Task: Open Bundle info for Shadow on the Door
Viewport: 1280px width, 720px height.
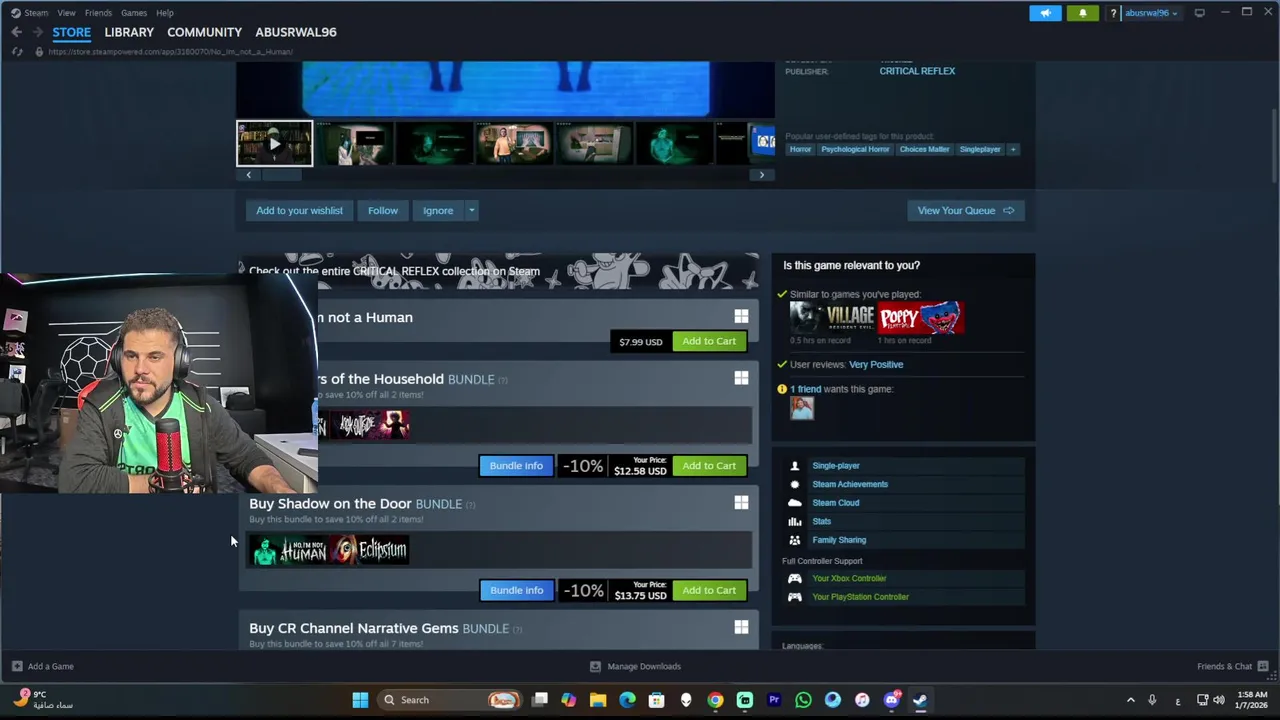Action: point(517,590)
